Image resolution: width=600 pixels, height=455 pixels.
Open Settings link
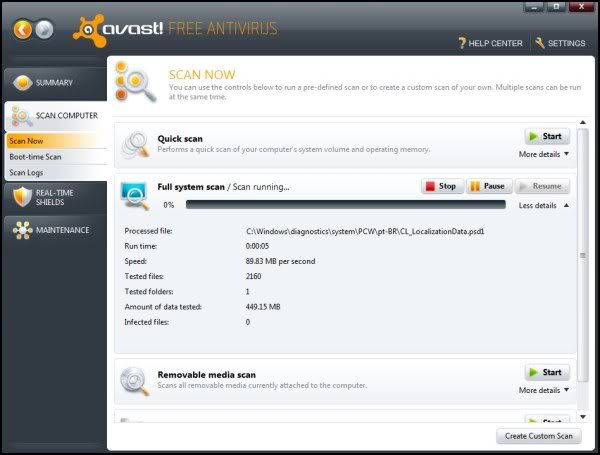(x=560, y=43)
